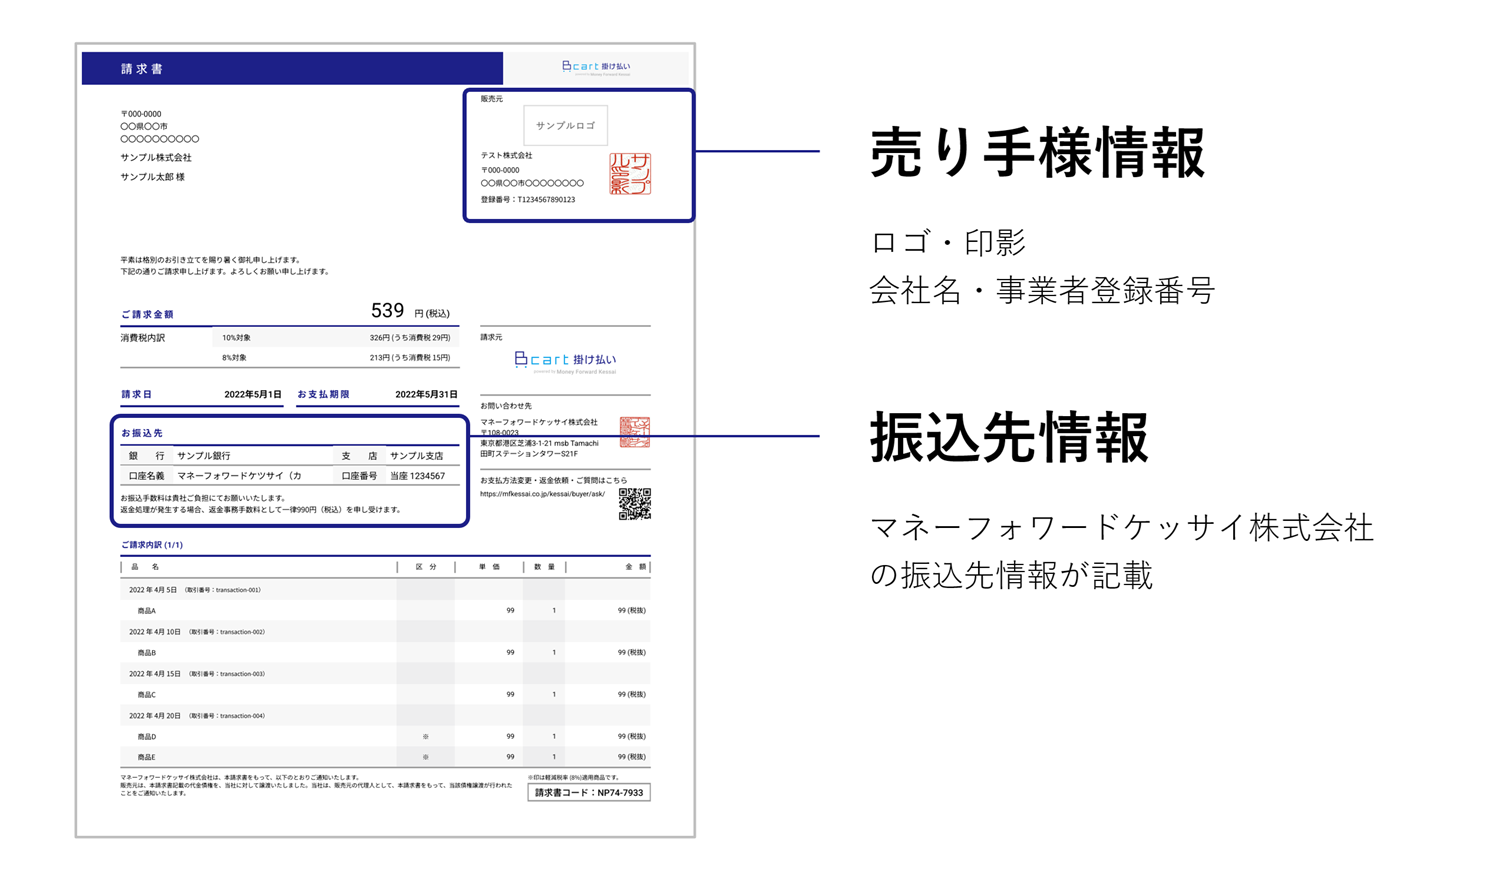The height and width of the screenshot is (887, 1500).
Task: Click the B cart 掛け払い logo in invoice header
Action: [596, 67]
